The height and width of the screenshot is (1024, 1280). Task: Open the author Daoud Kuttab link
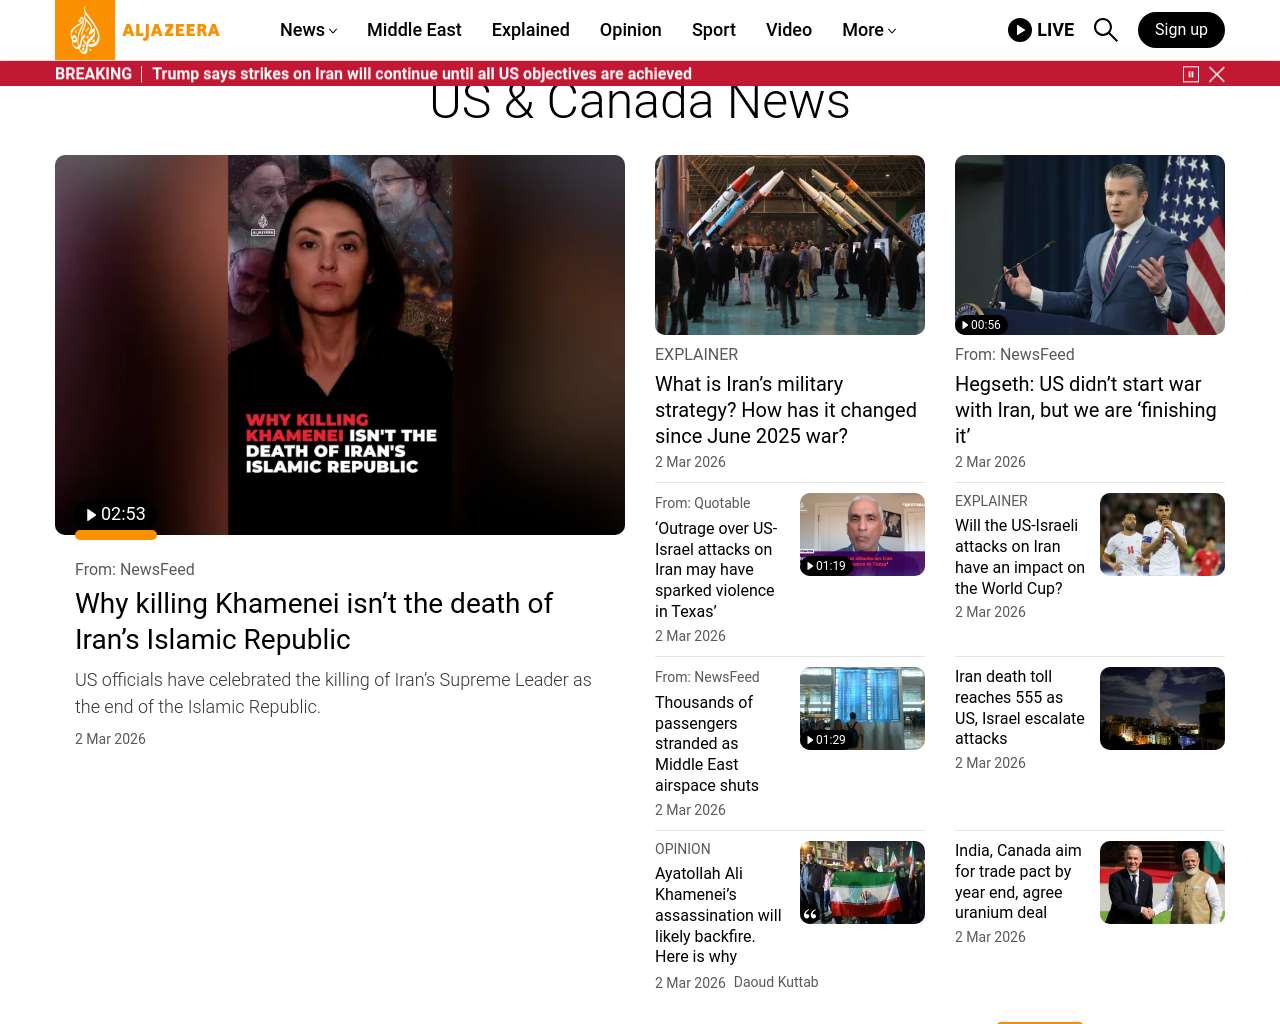click(x=776, y=982)
